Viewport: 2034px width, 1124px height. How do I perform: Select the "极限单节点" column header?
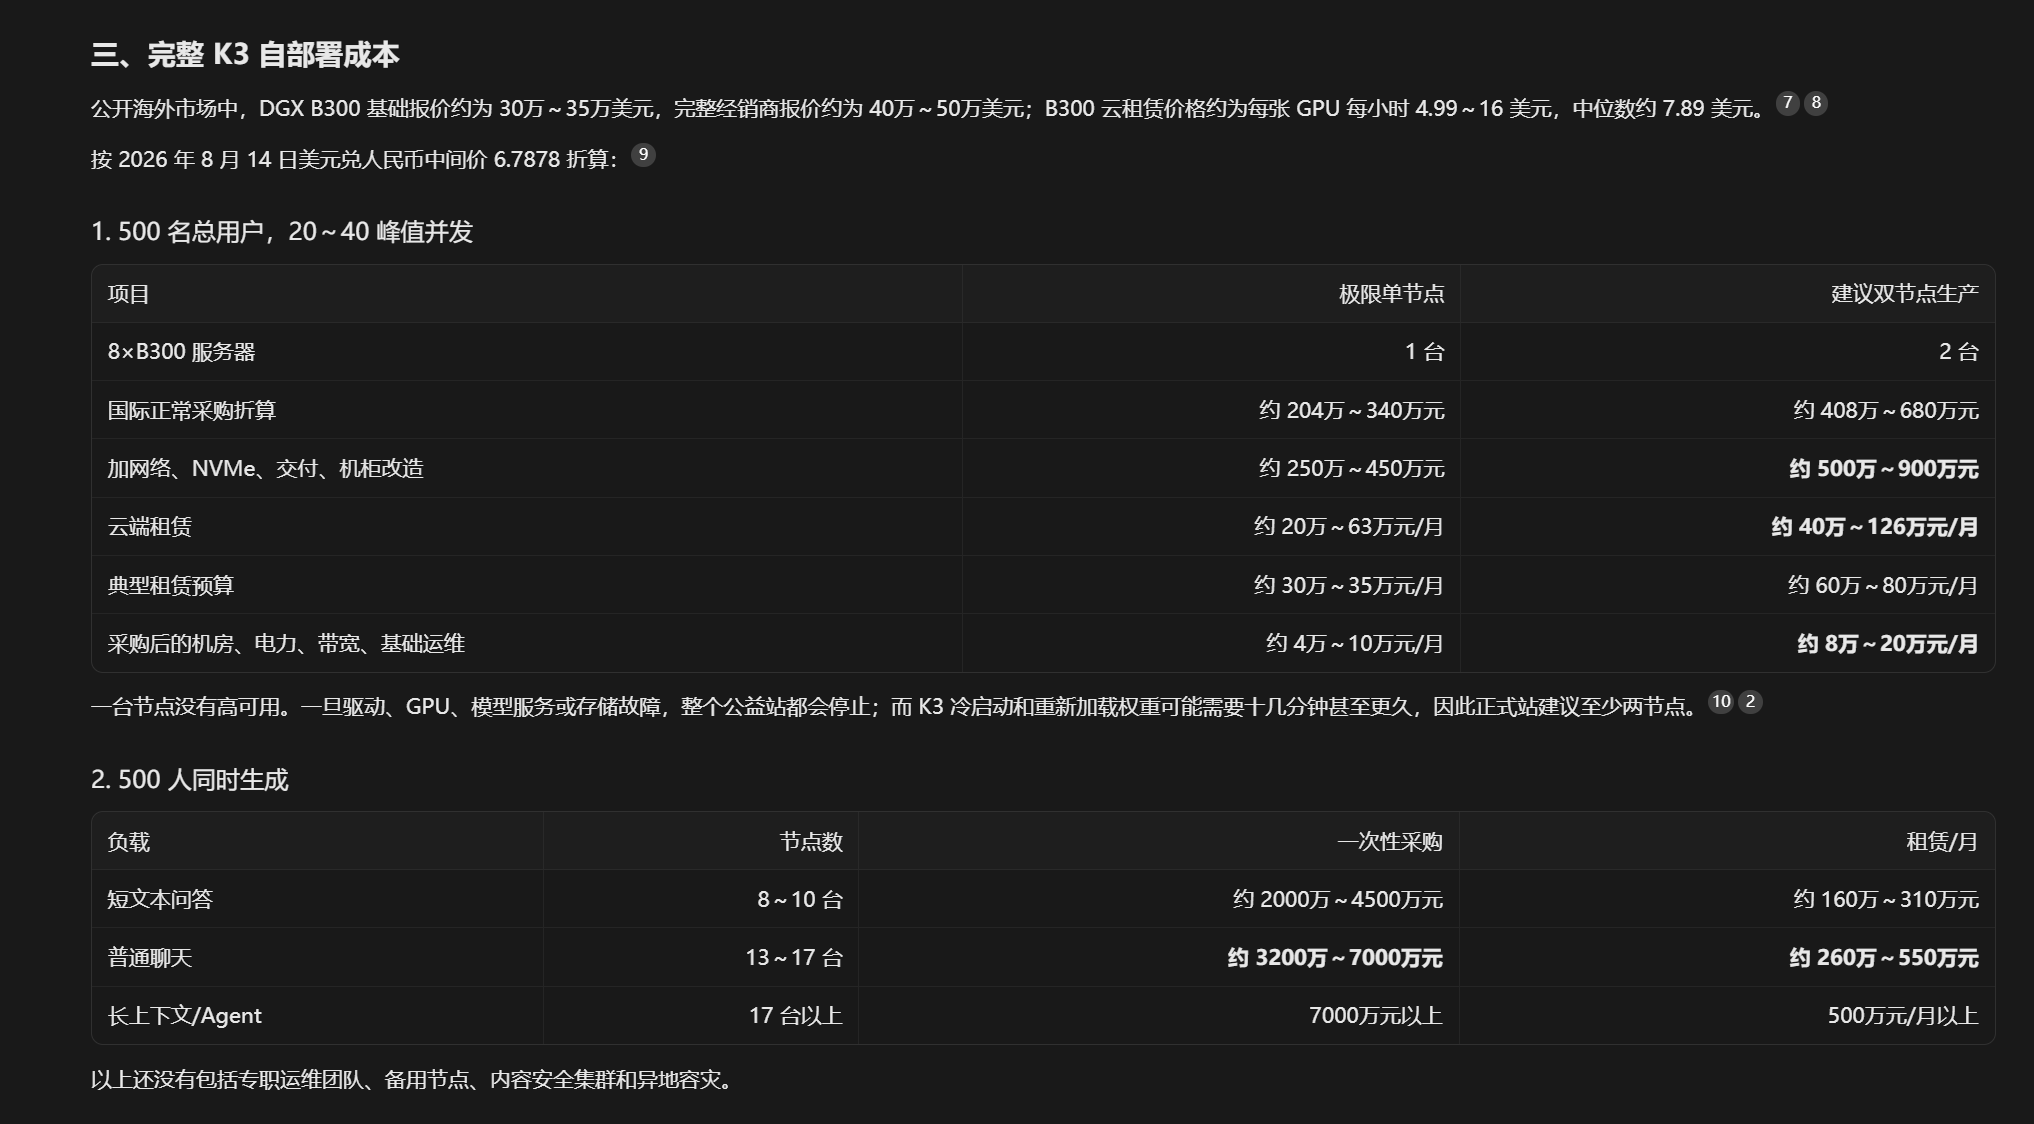1392,294
